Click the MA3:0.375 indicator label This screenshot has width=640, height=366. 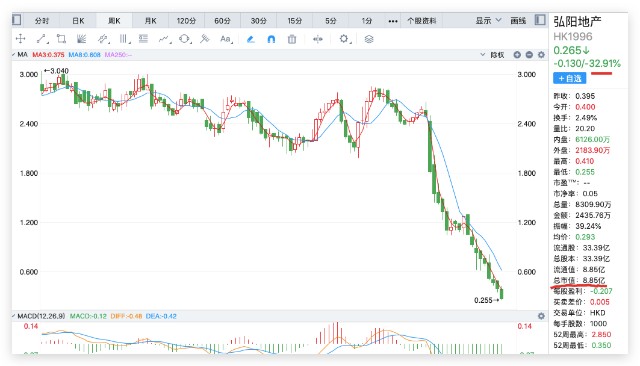pyautogui.click(x=48, y=55)
